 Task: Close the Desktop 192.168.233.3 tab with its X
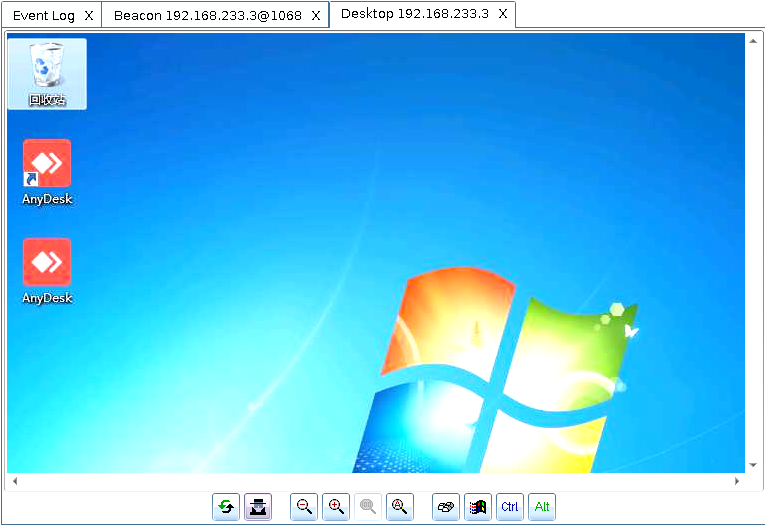(x=503, y=14)
